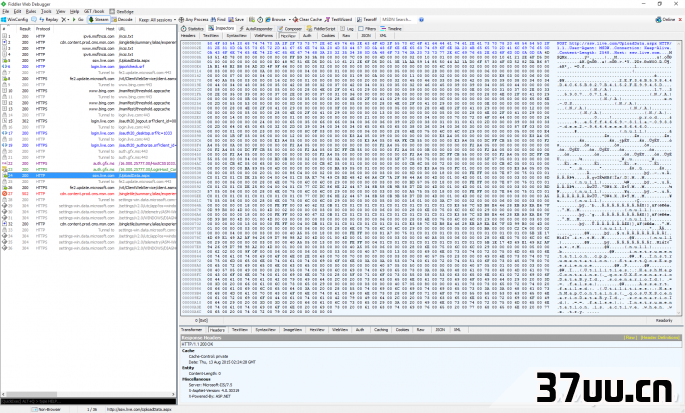Switch to the Filters tab
Screen dimensions: 685x413
pyautogui.click(x=367, y=28)
